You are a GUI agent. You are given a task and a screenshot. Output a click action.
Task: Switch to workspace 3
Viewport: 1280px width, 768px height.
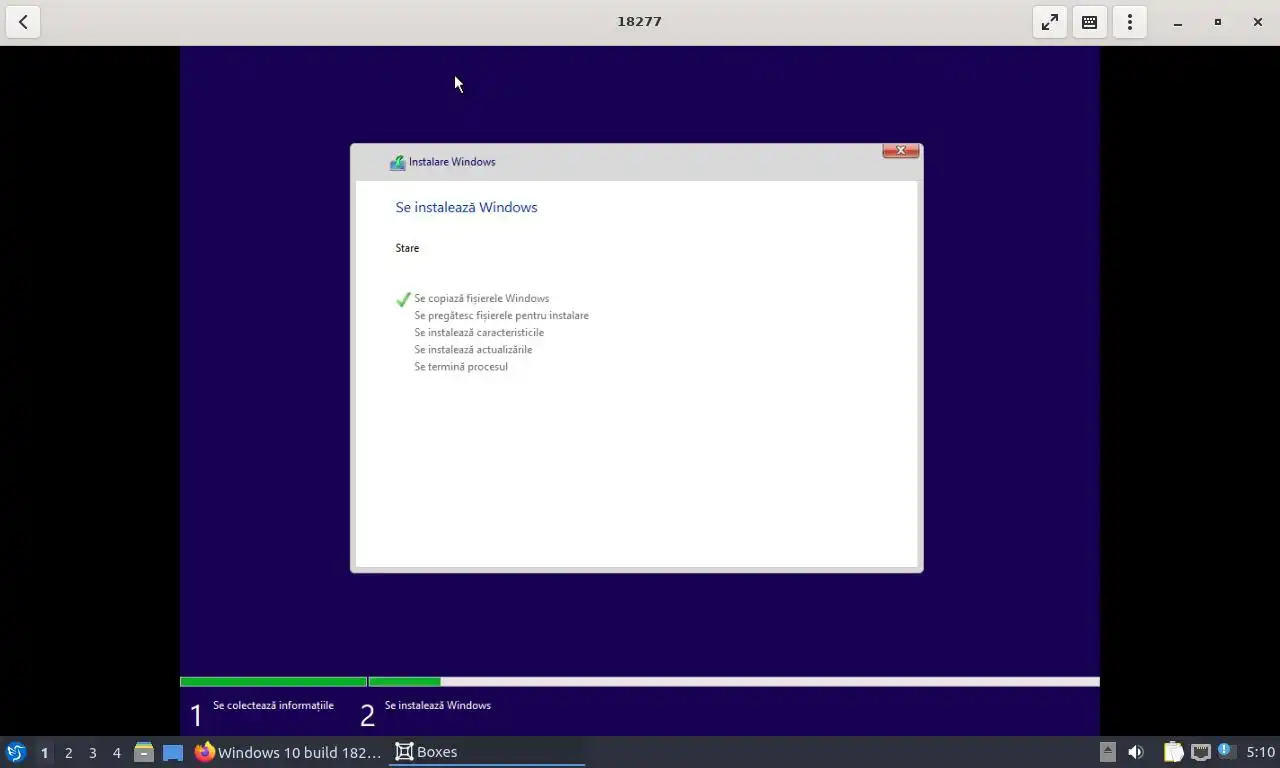click(92, 752)
